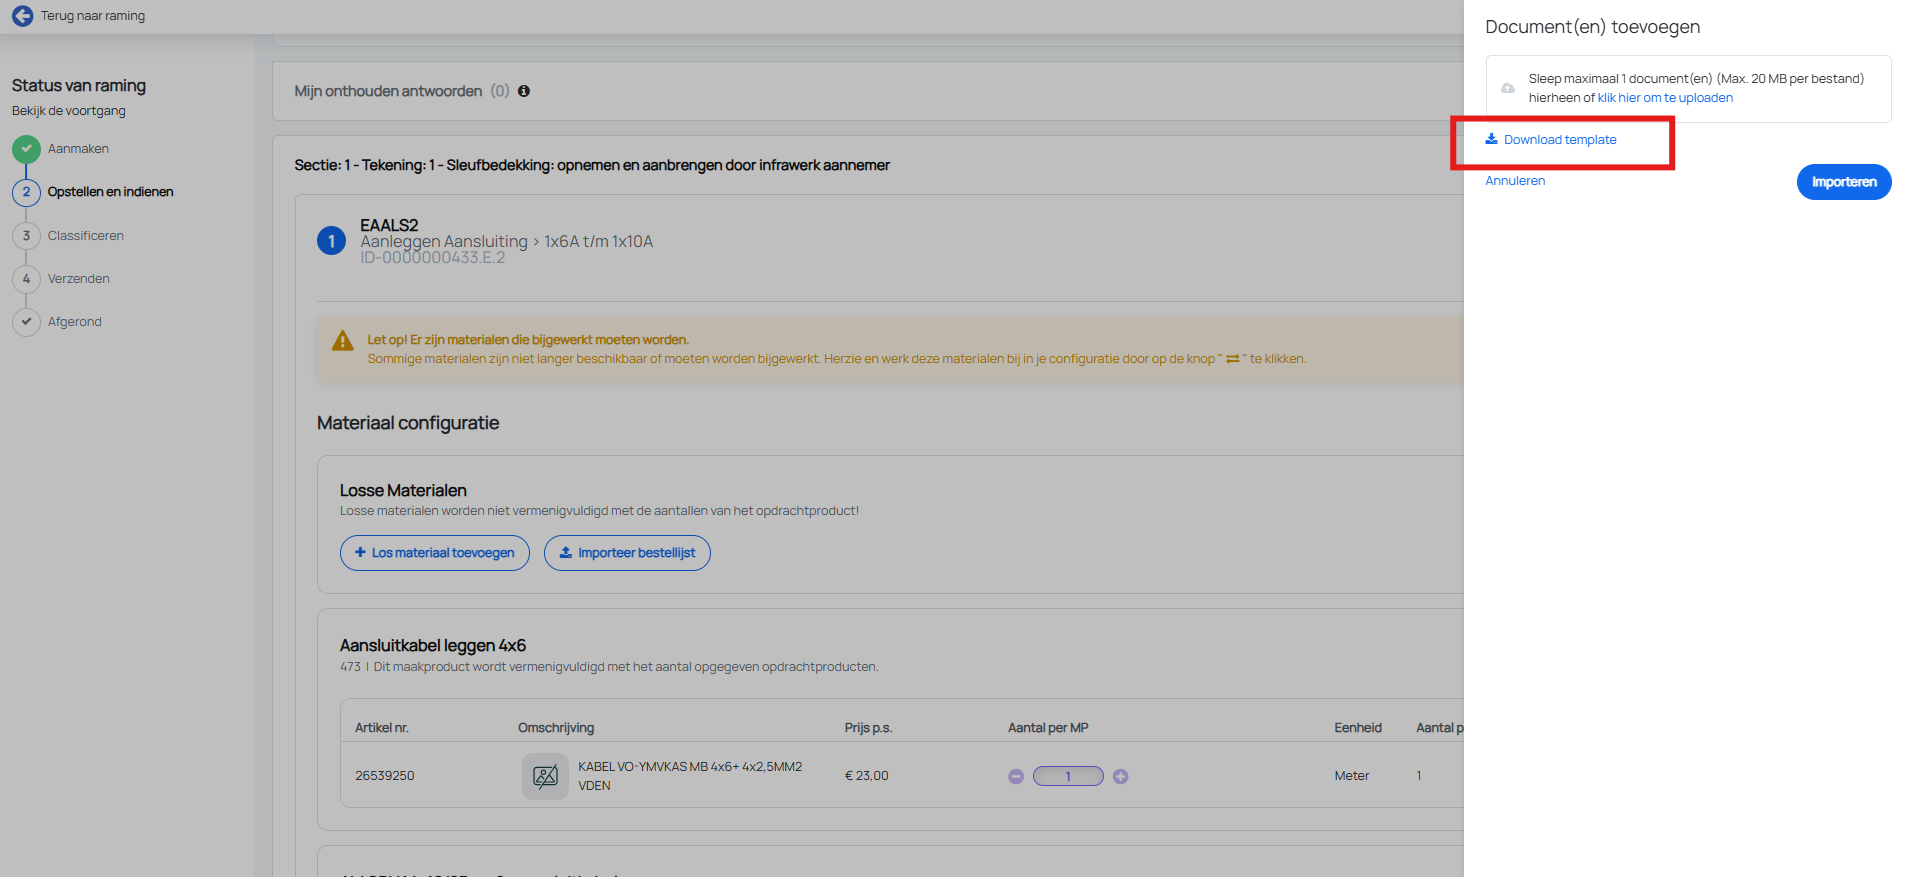Click the Materiaal configuratie heading
The height and width of the screenshot is (877, 1913).
408,423
